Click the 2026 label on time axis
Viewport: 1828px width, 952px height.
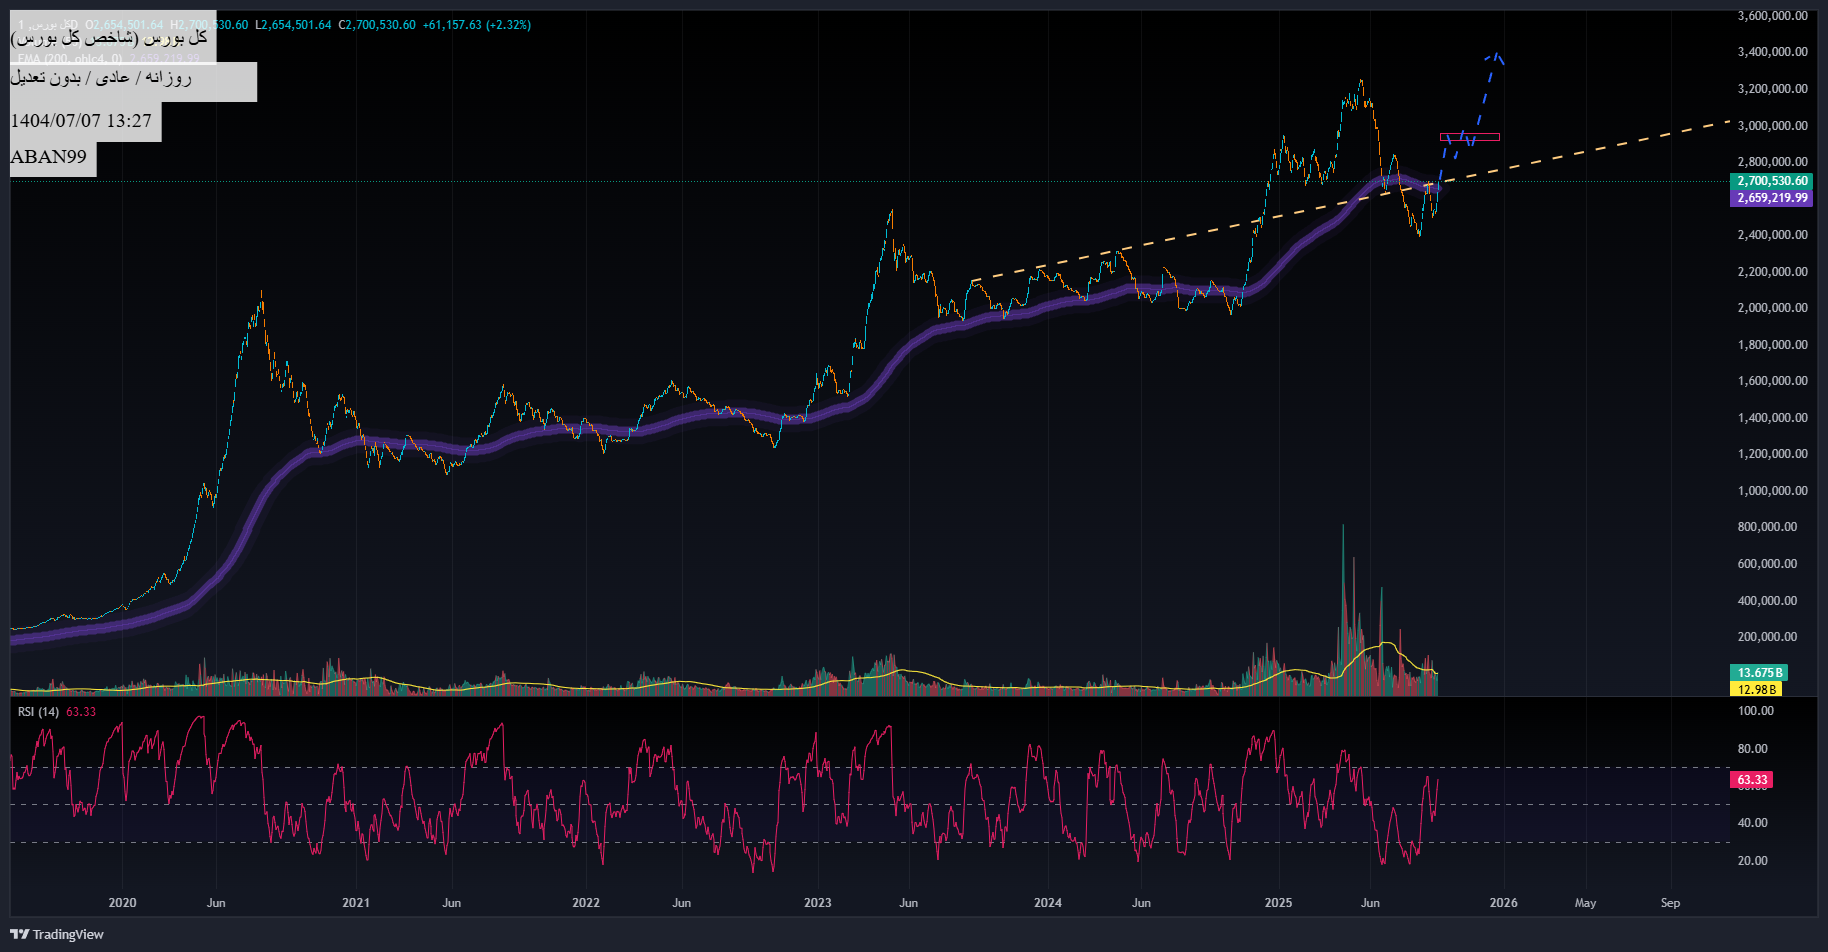click(x=1503, y=903)
